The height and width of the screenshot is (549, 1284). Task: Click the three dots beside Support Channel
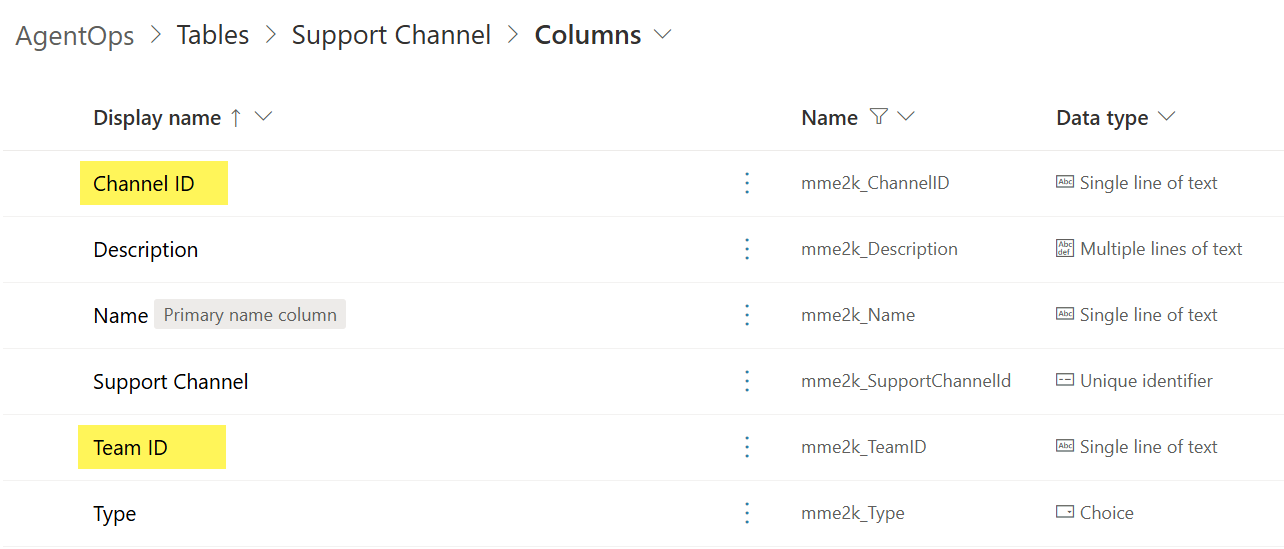(x=746, y=381)
